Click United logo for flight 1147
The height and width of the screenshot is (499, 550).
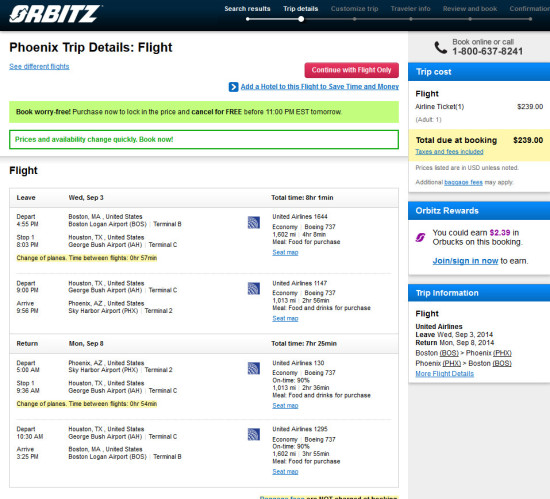click(x=254, y=289)
